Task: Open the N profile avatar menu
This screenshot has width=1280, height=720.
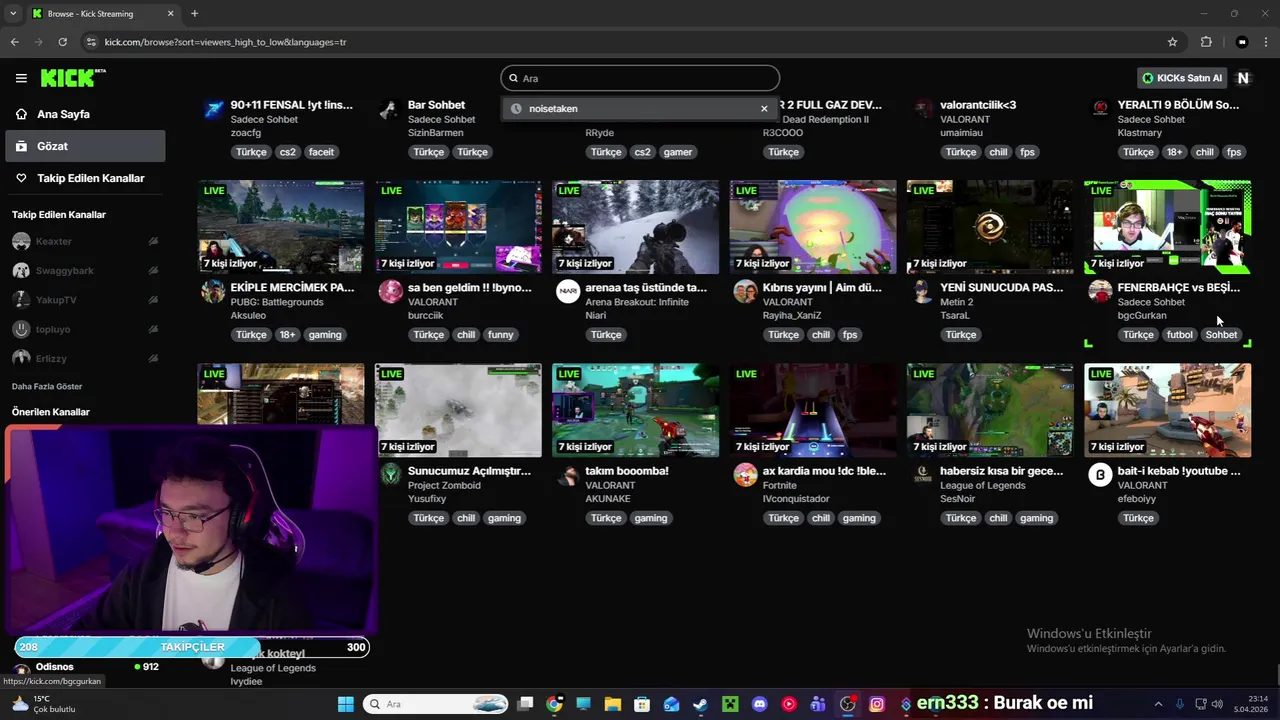Action: tap(1243, 78)
